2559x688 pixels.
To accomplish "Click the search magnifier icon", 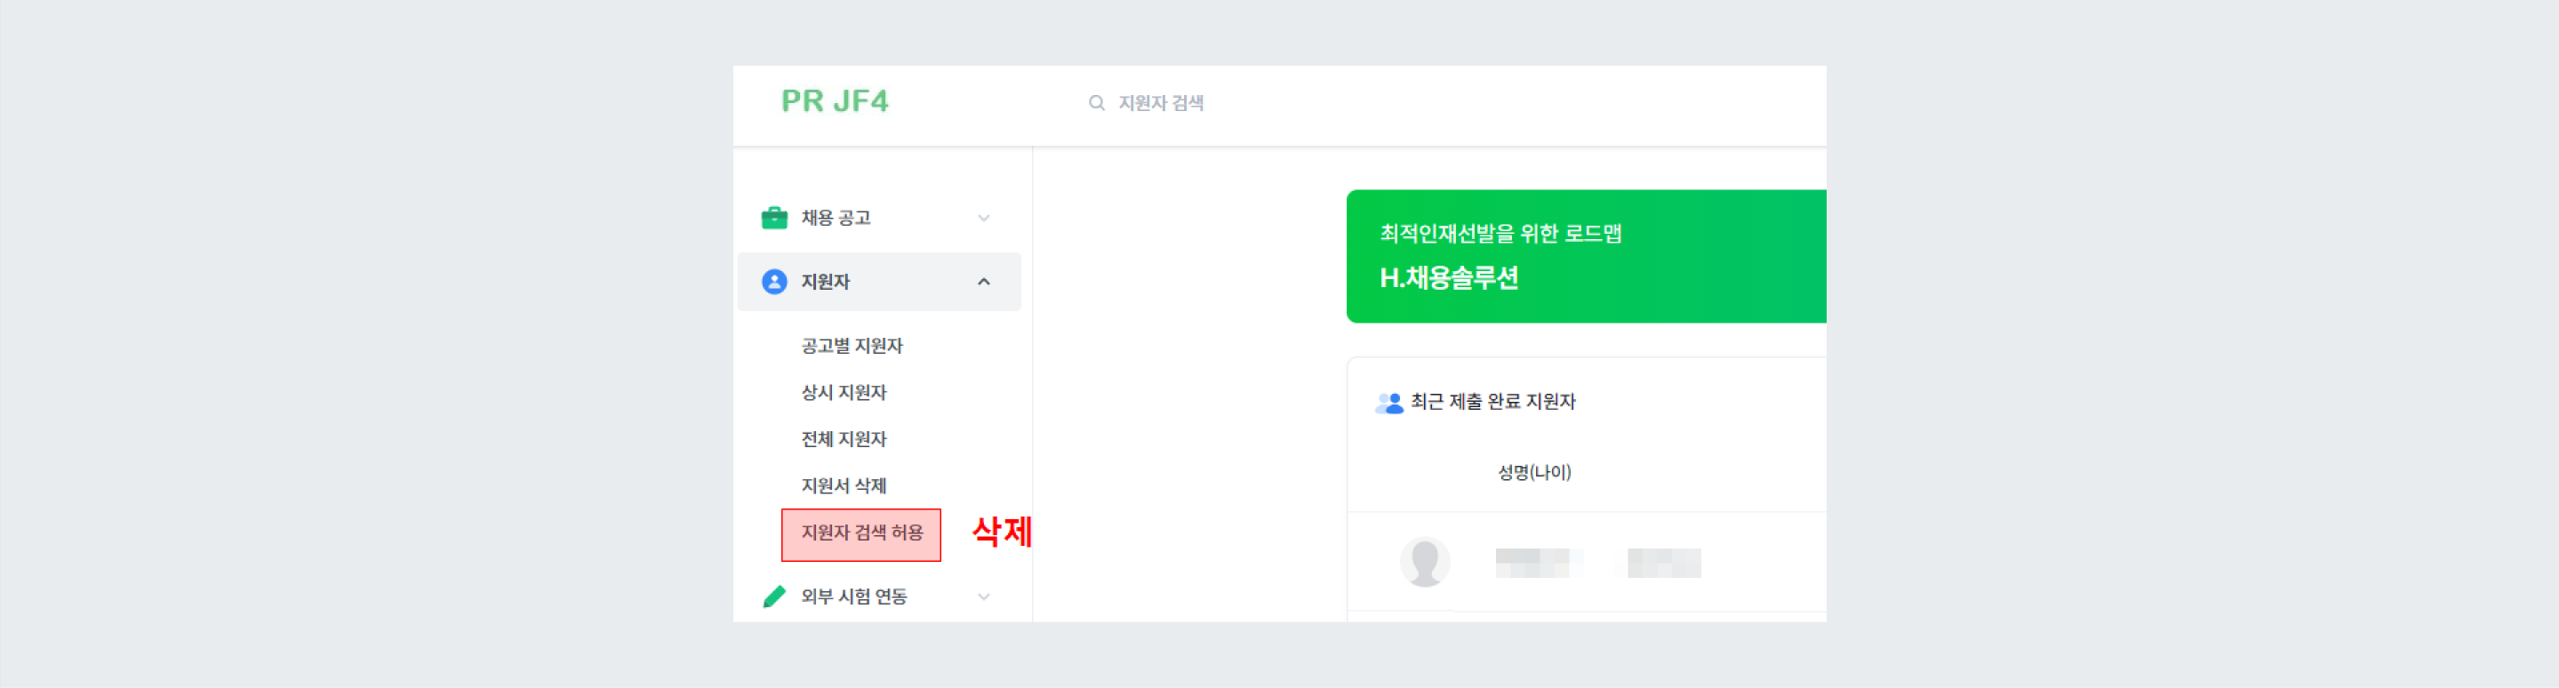I will (1096, 102).
